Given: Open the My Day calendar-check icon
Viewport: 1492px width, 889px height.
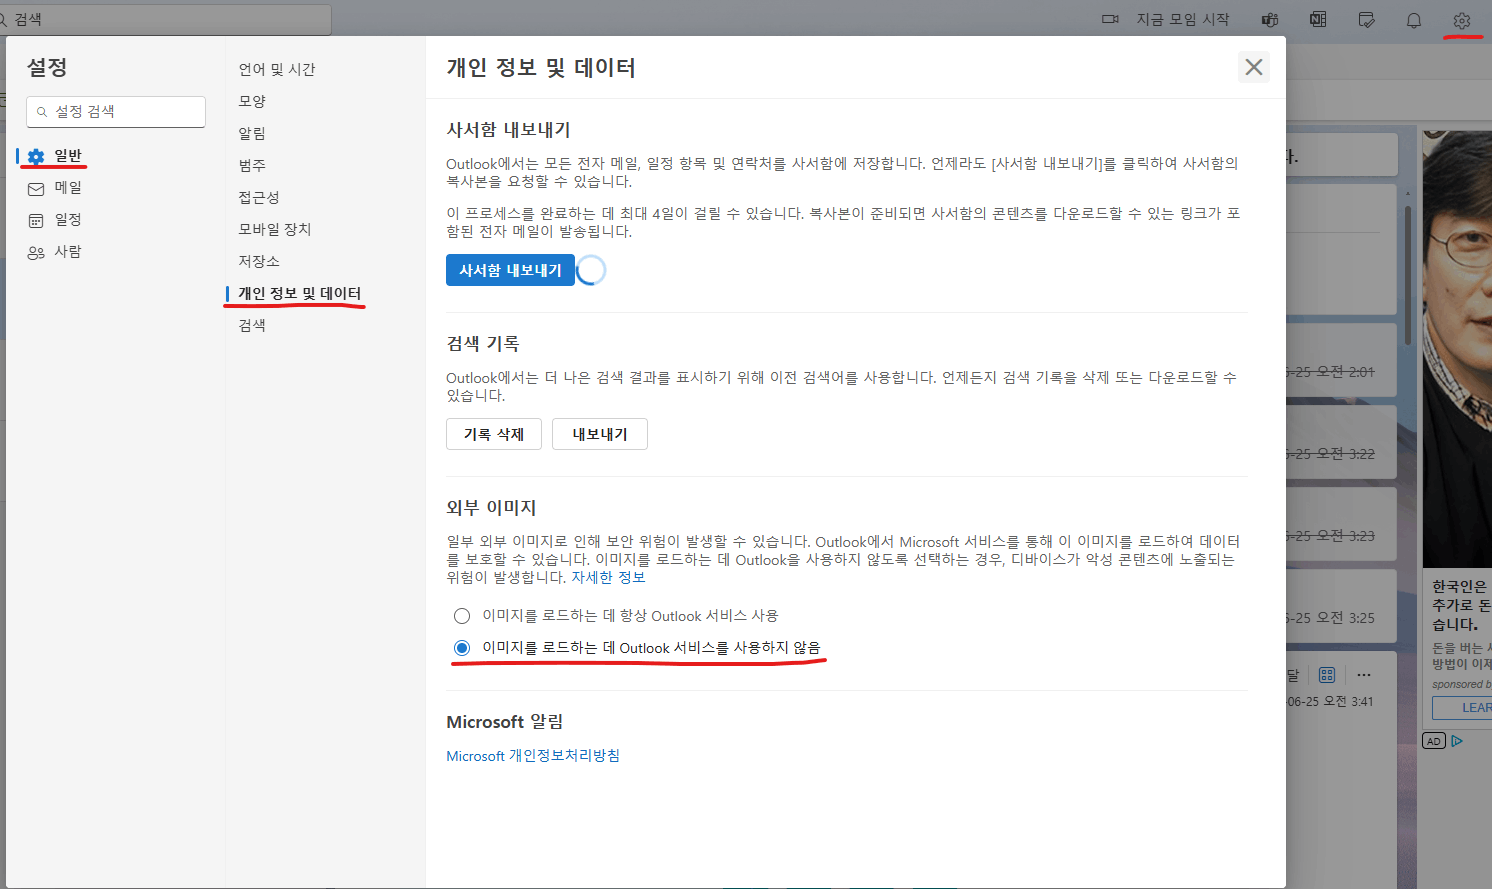Looking at the screenshot, I should coord(1366,20).
